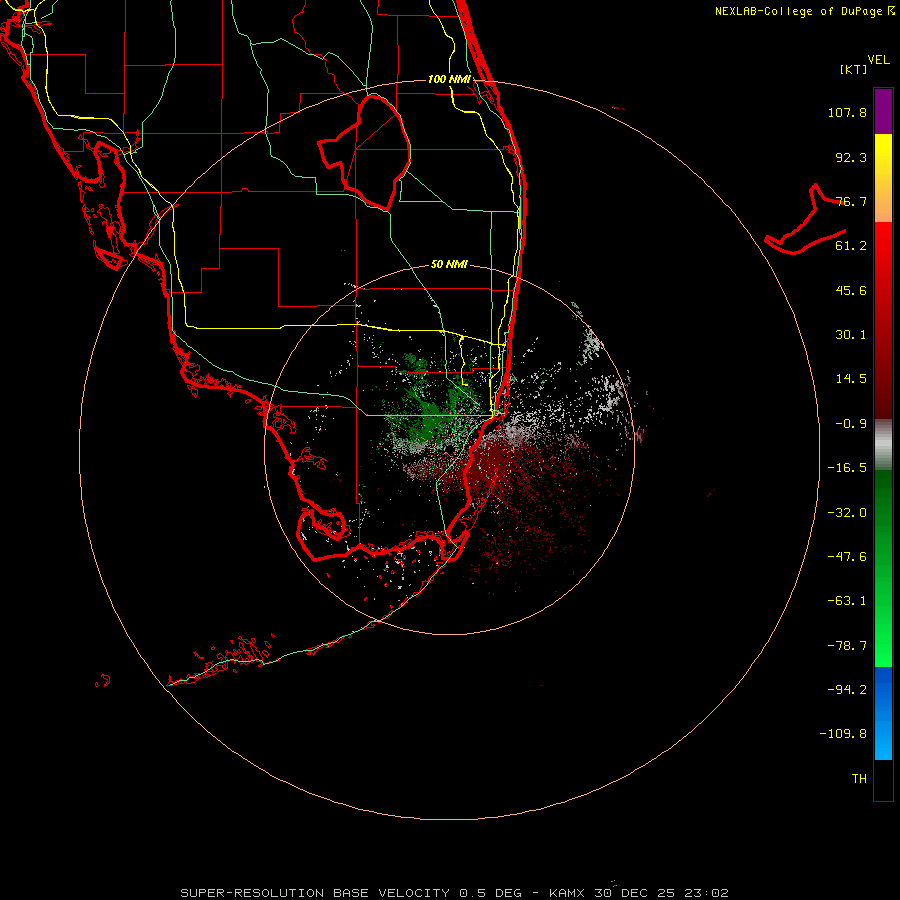The image size is (900, 900).
Task: Select the 76.7 value on velocity scale
Action: tap(851, 201)
